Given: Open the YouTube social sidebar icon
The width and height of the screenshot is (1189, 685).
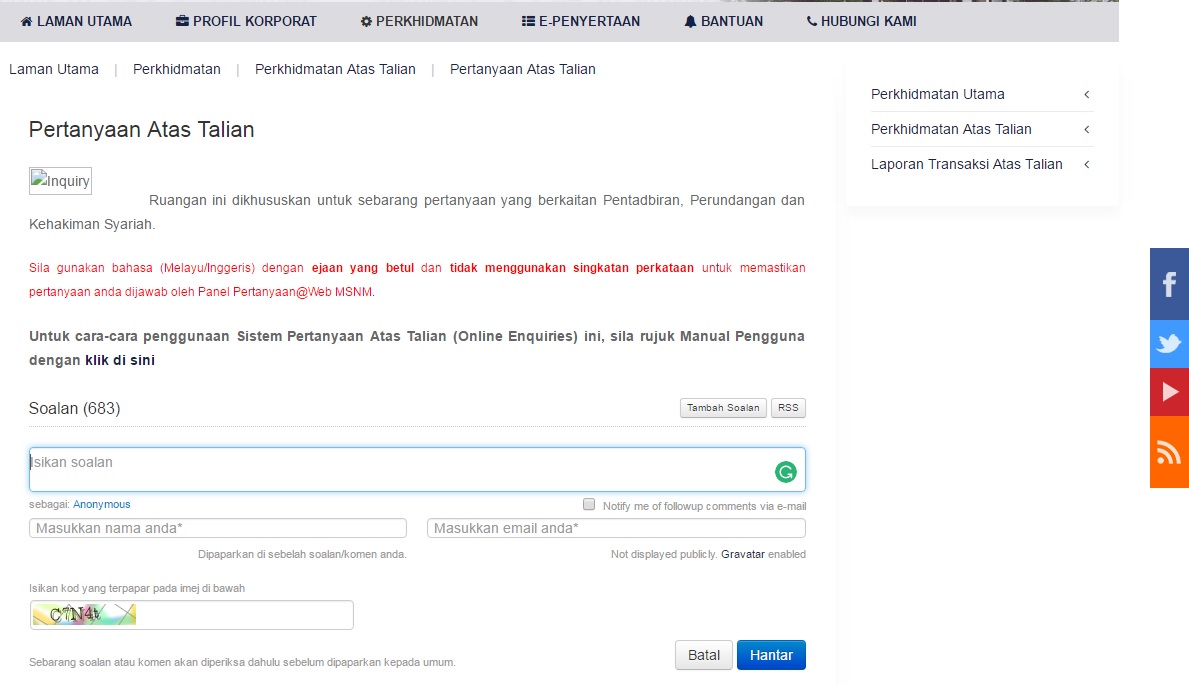Looking at the screenshot, I should [1169, 392].
